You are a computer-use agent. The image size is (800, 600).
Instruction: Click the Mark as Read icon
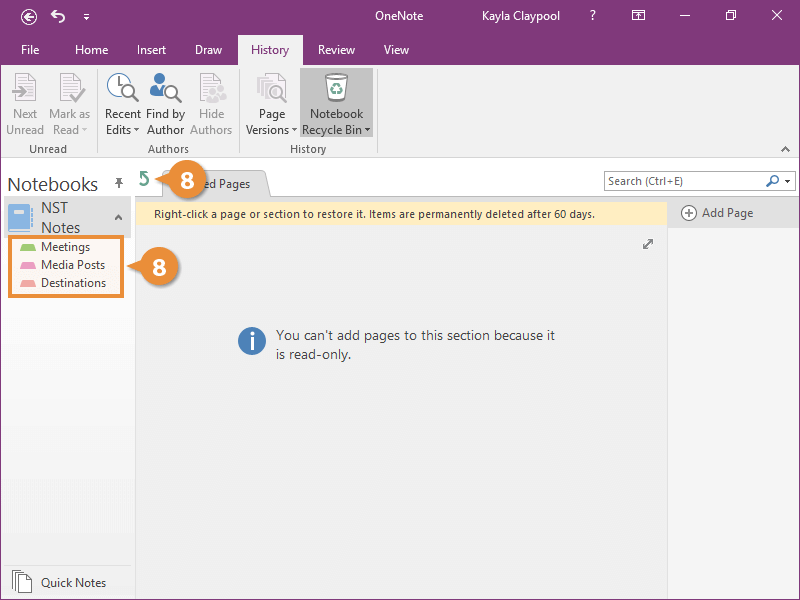pyautogui.click(x=71, y=88)
